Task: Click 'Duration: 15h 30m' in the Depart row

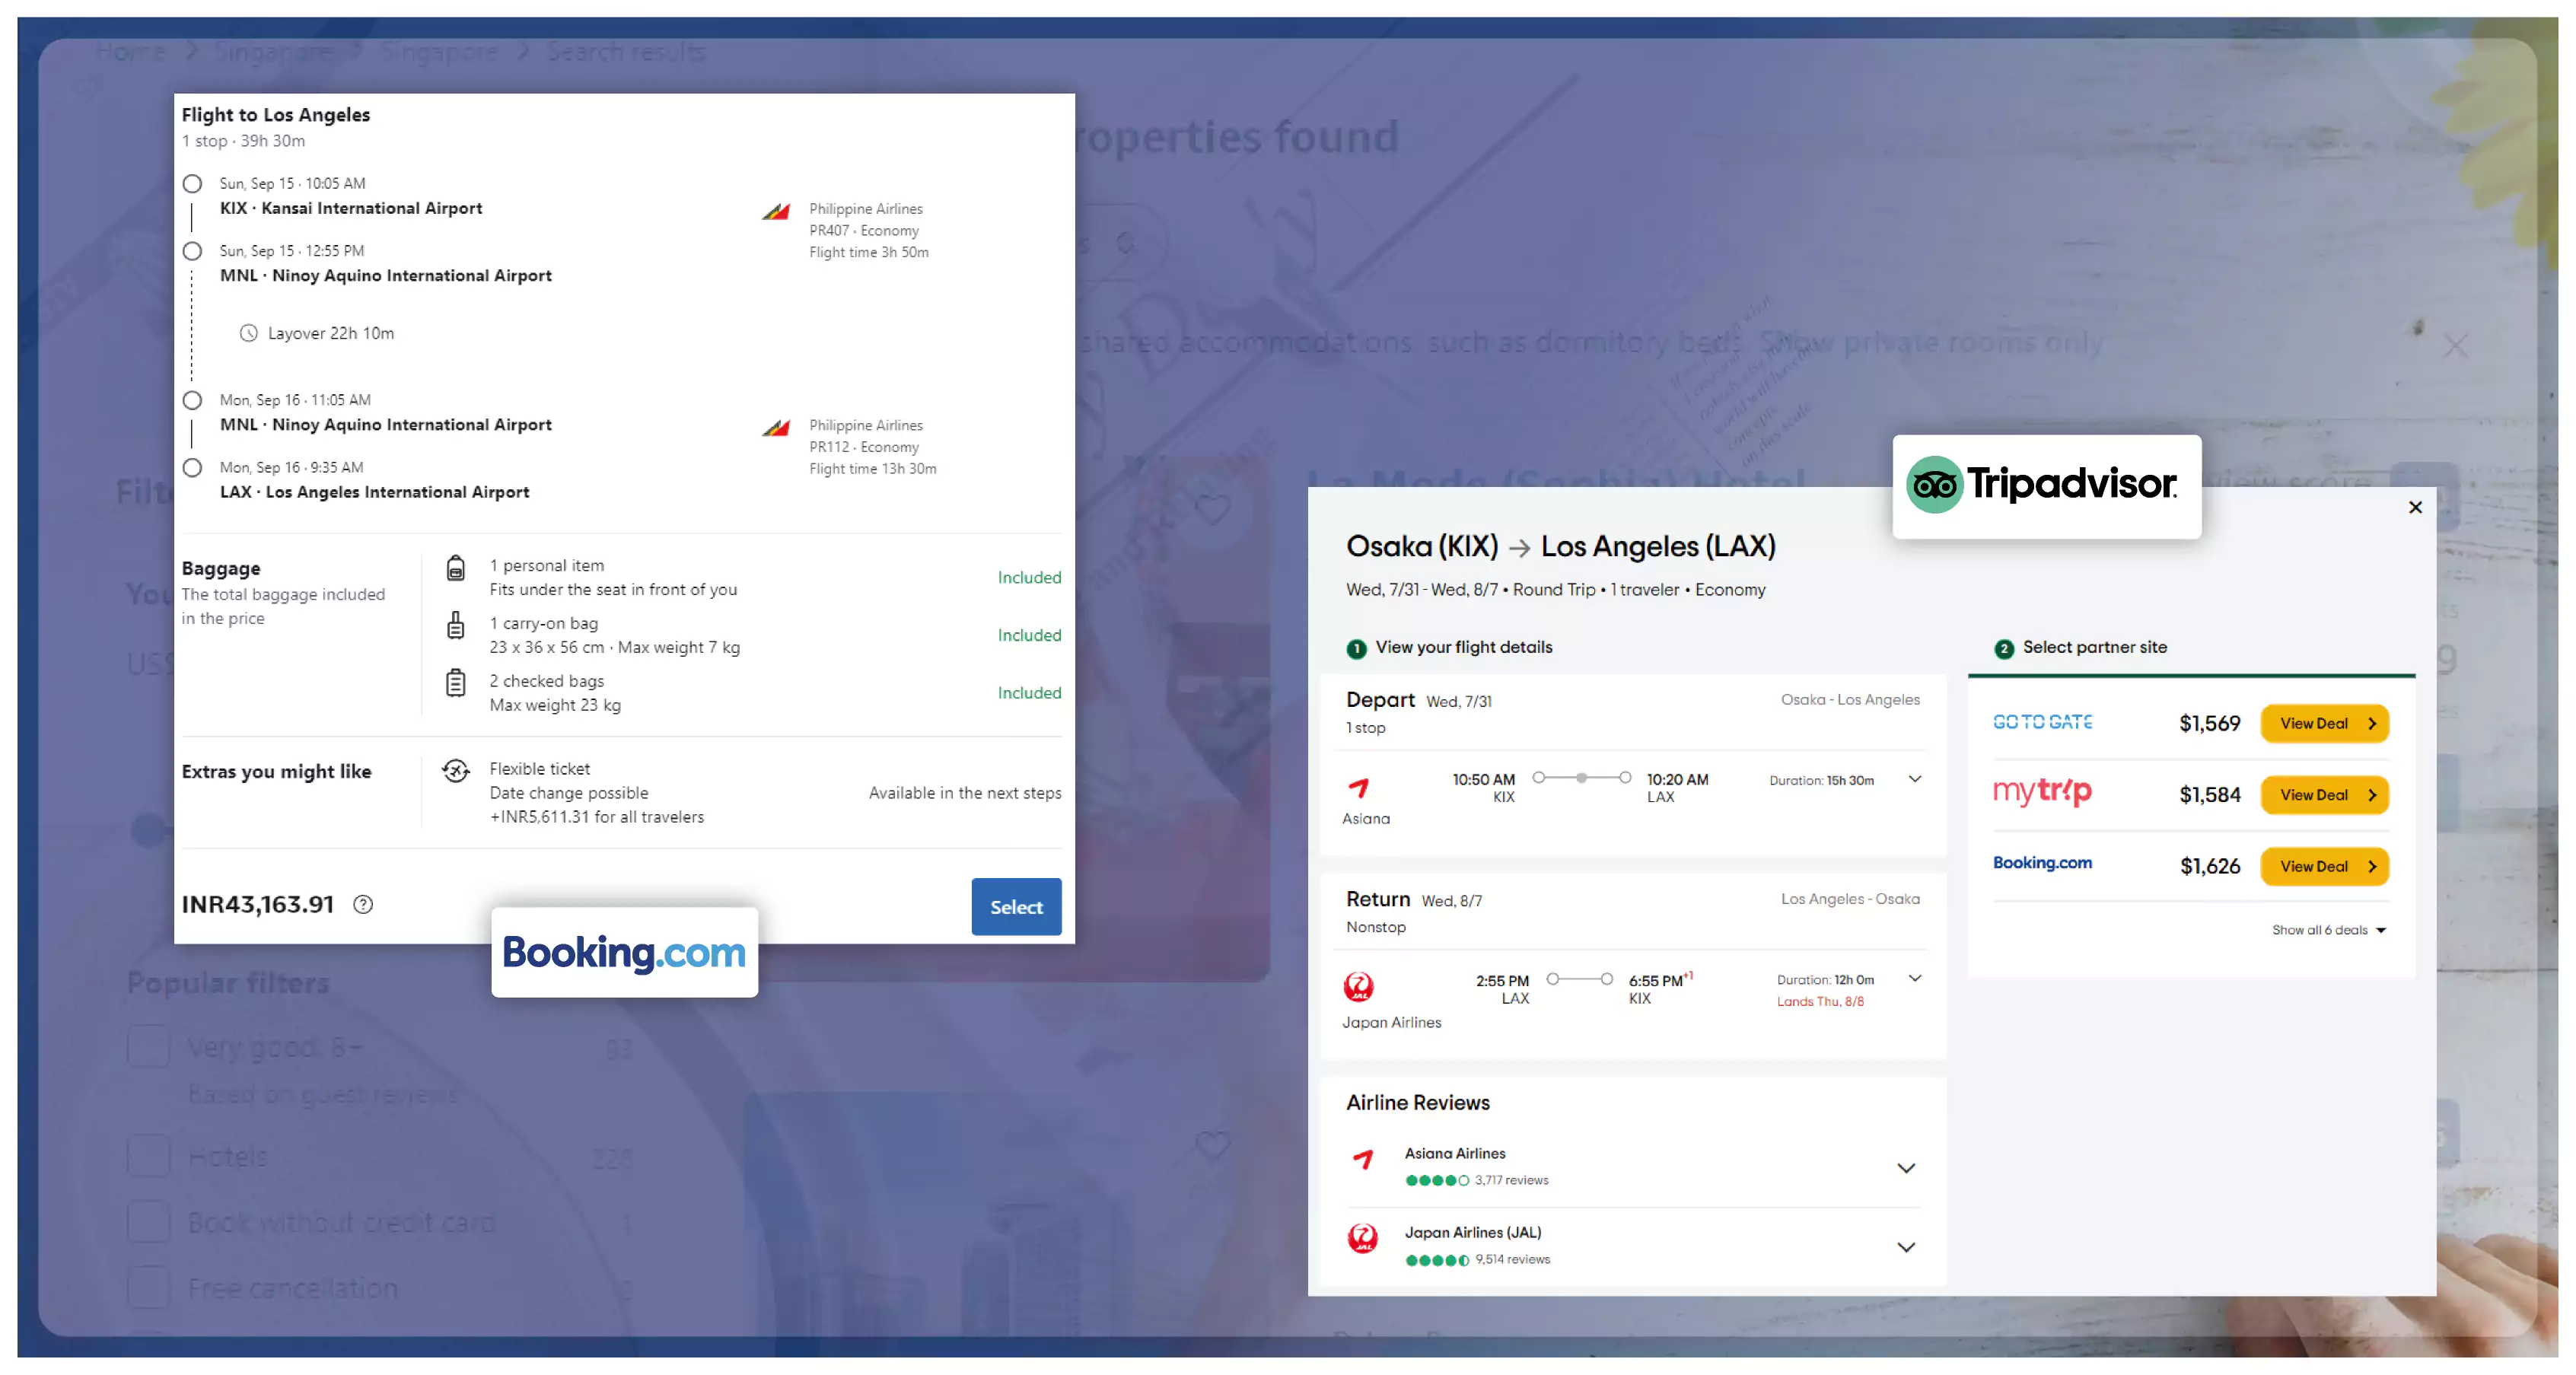Action: [x=1820, y=780]
